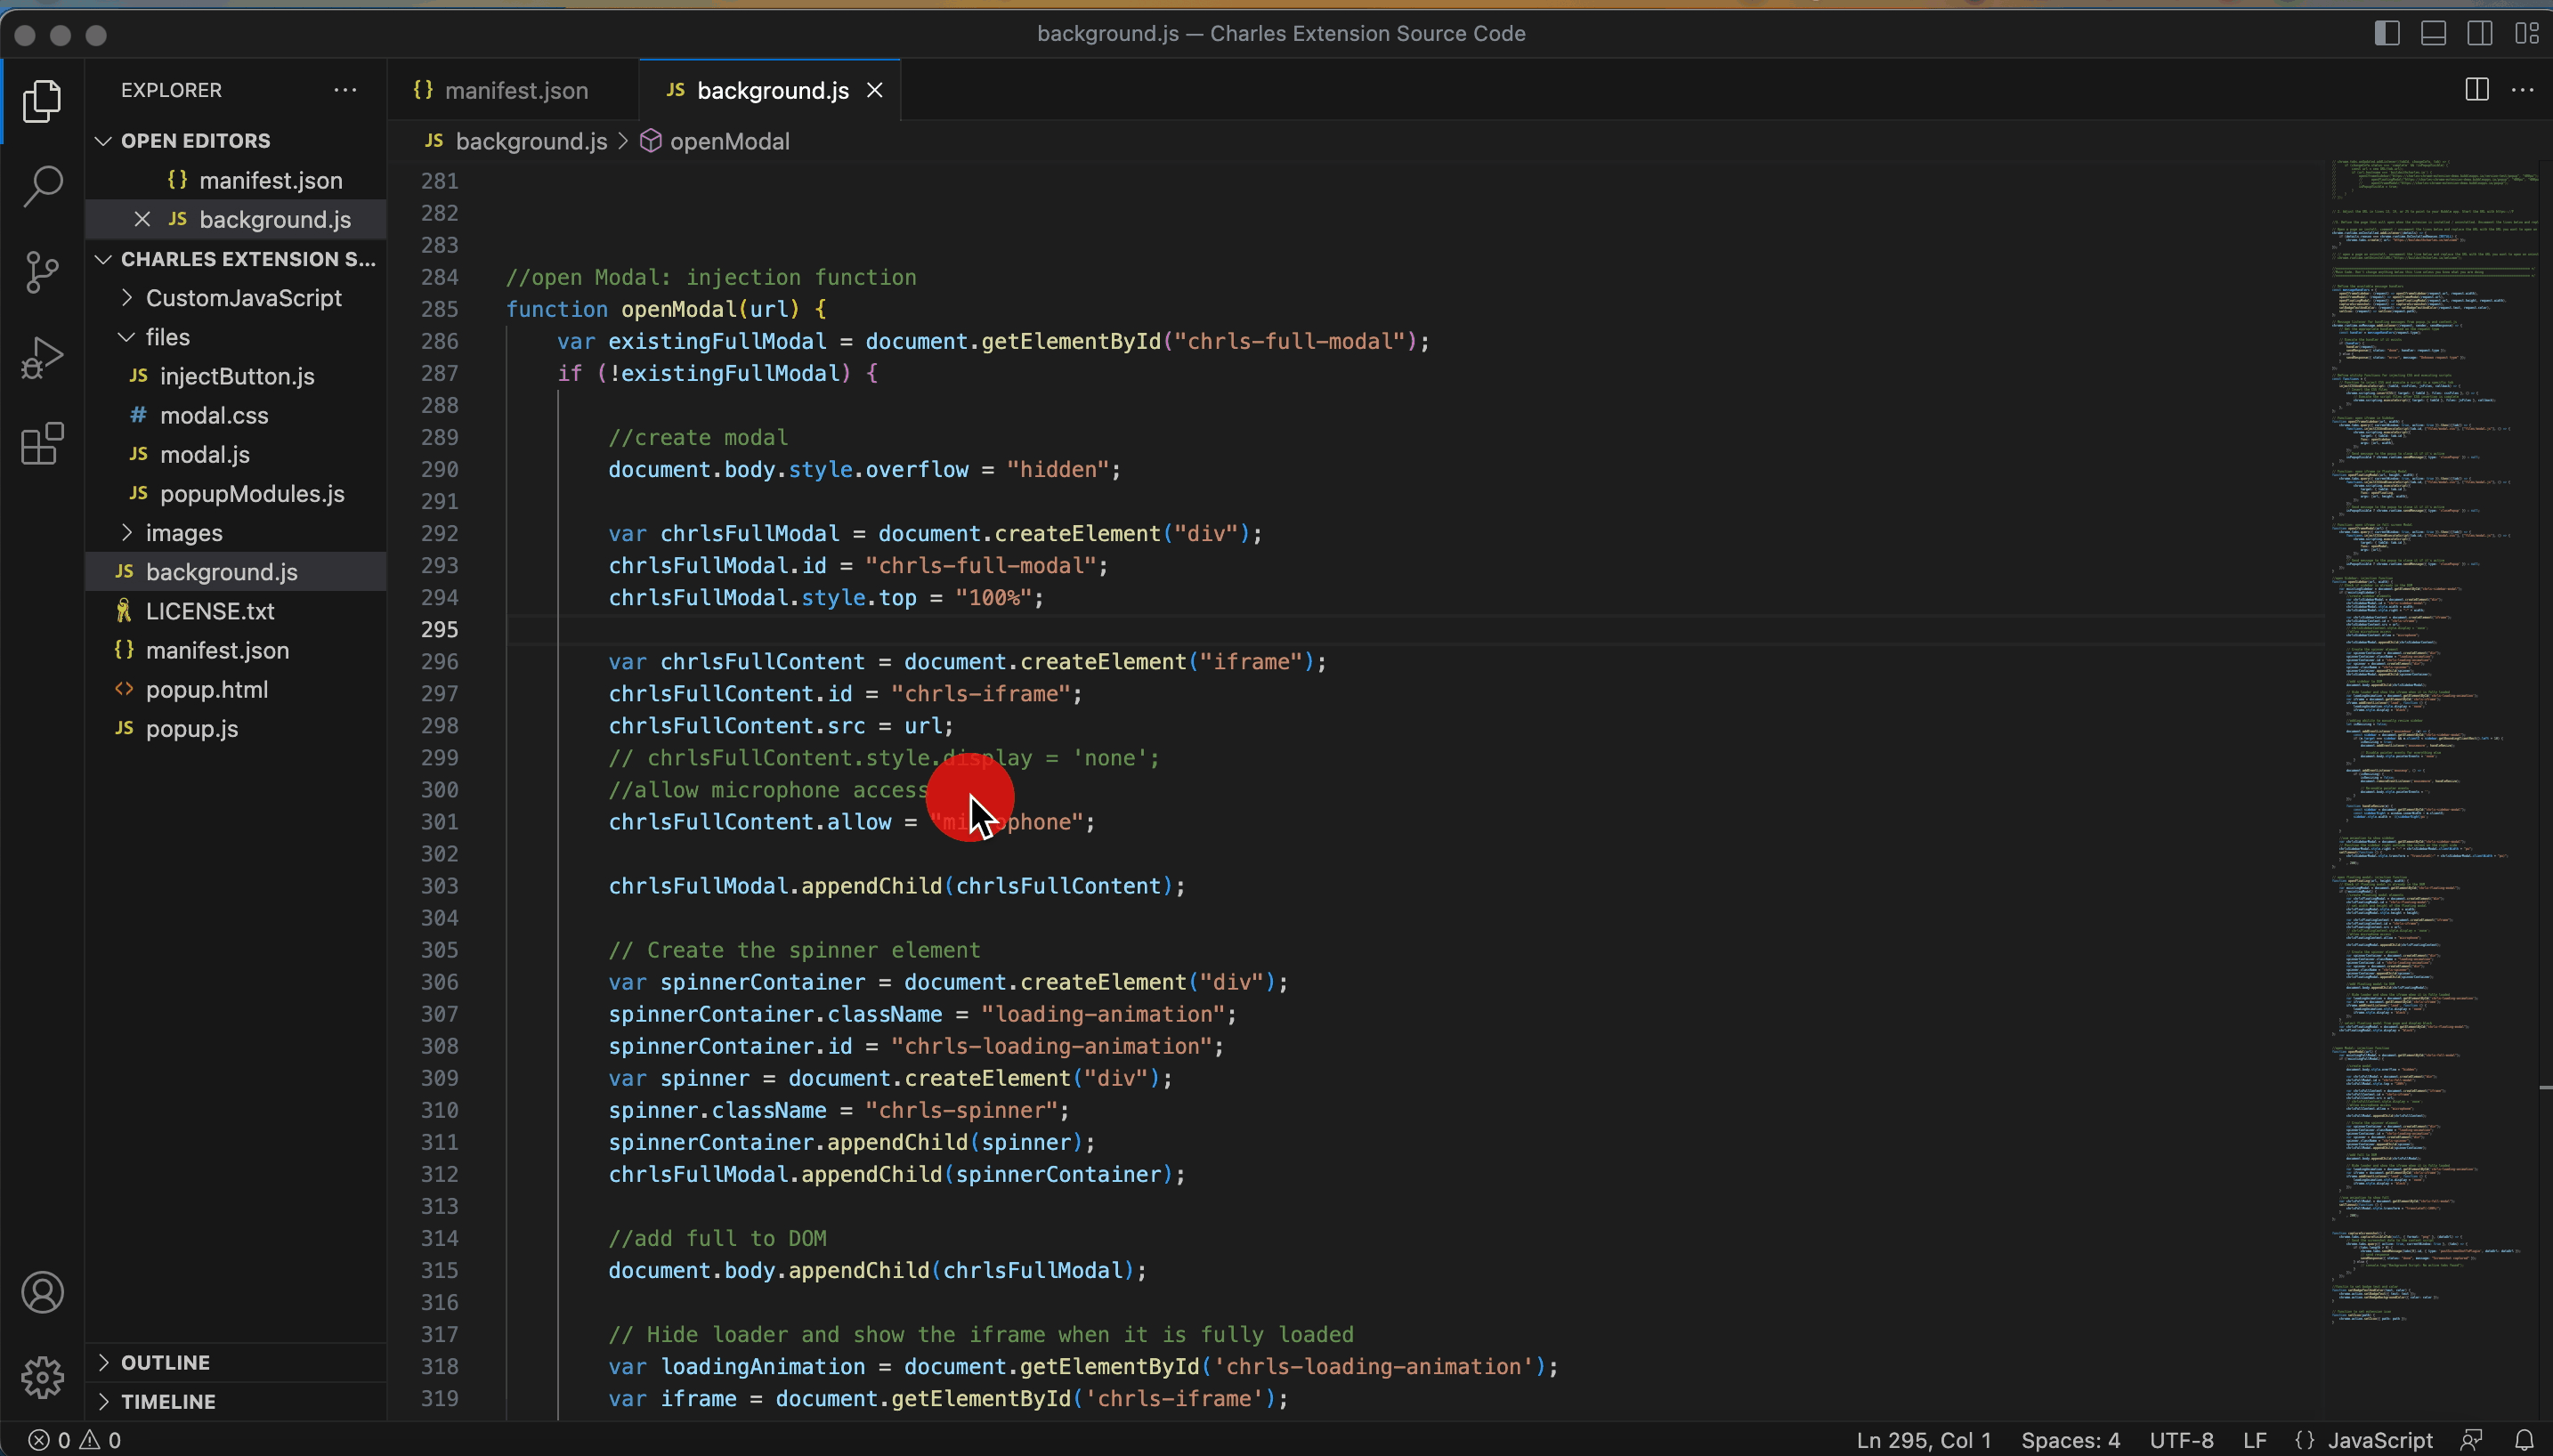Image resolution: width=2553 pixels, height=1456 pixels.
Task: Open the Manage gear menu
Action: [42, 1377]
